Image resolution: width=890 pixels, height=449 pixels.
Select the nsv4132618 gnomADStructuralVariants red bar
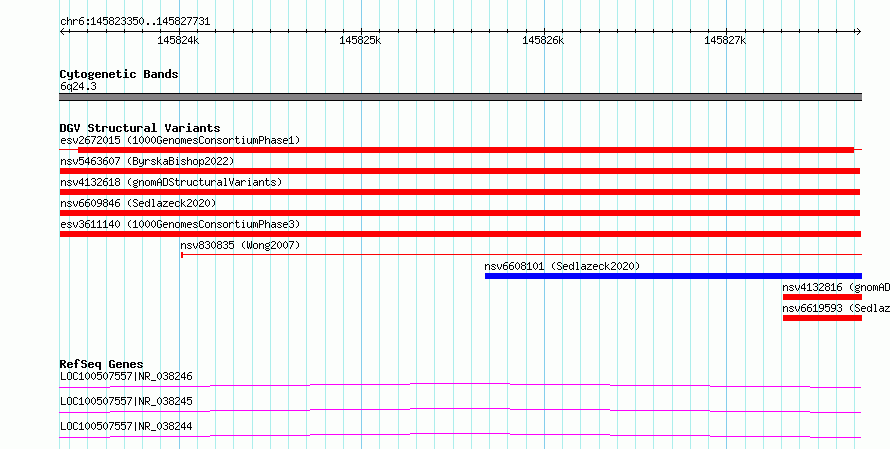point(460,192)
